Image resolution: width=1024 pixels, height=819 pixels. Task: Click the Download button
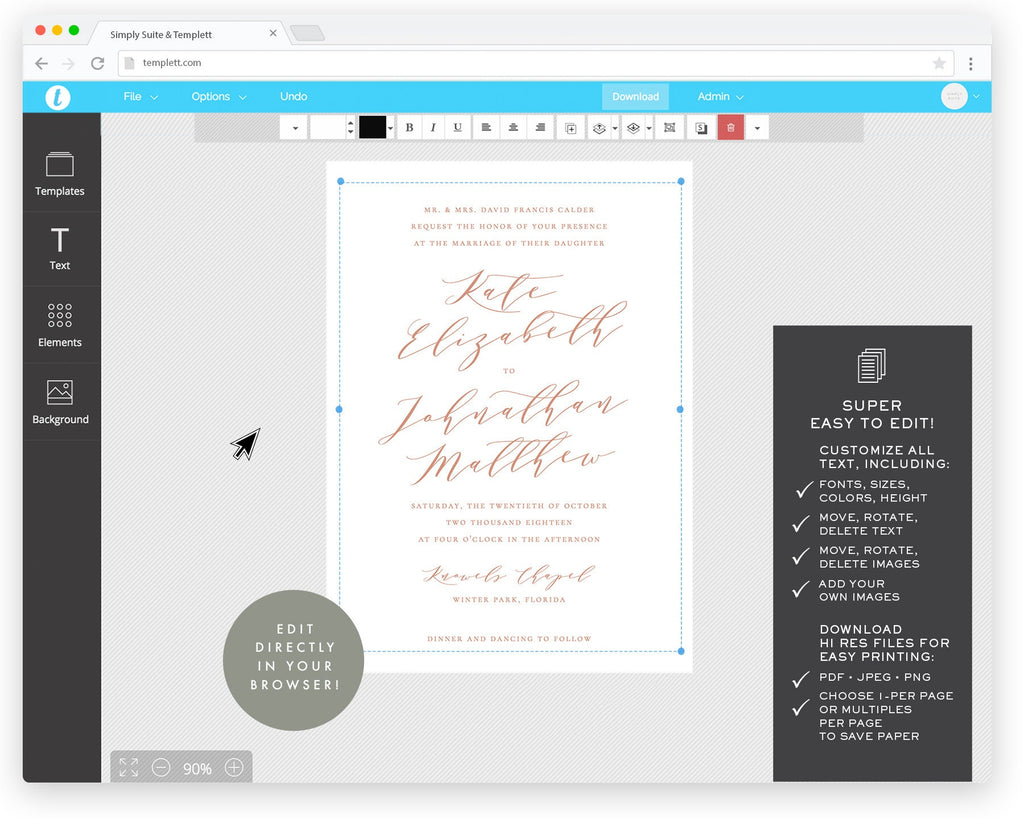(635, 97)
